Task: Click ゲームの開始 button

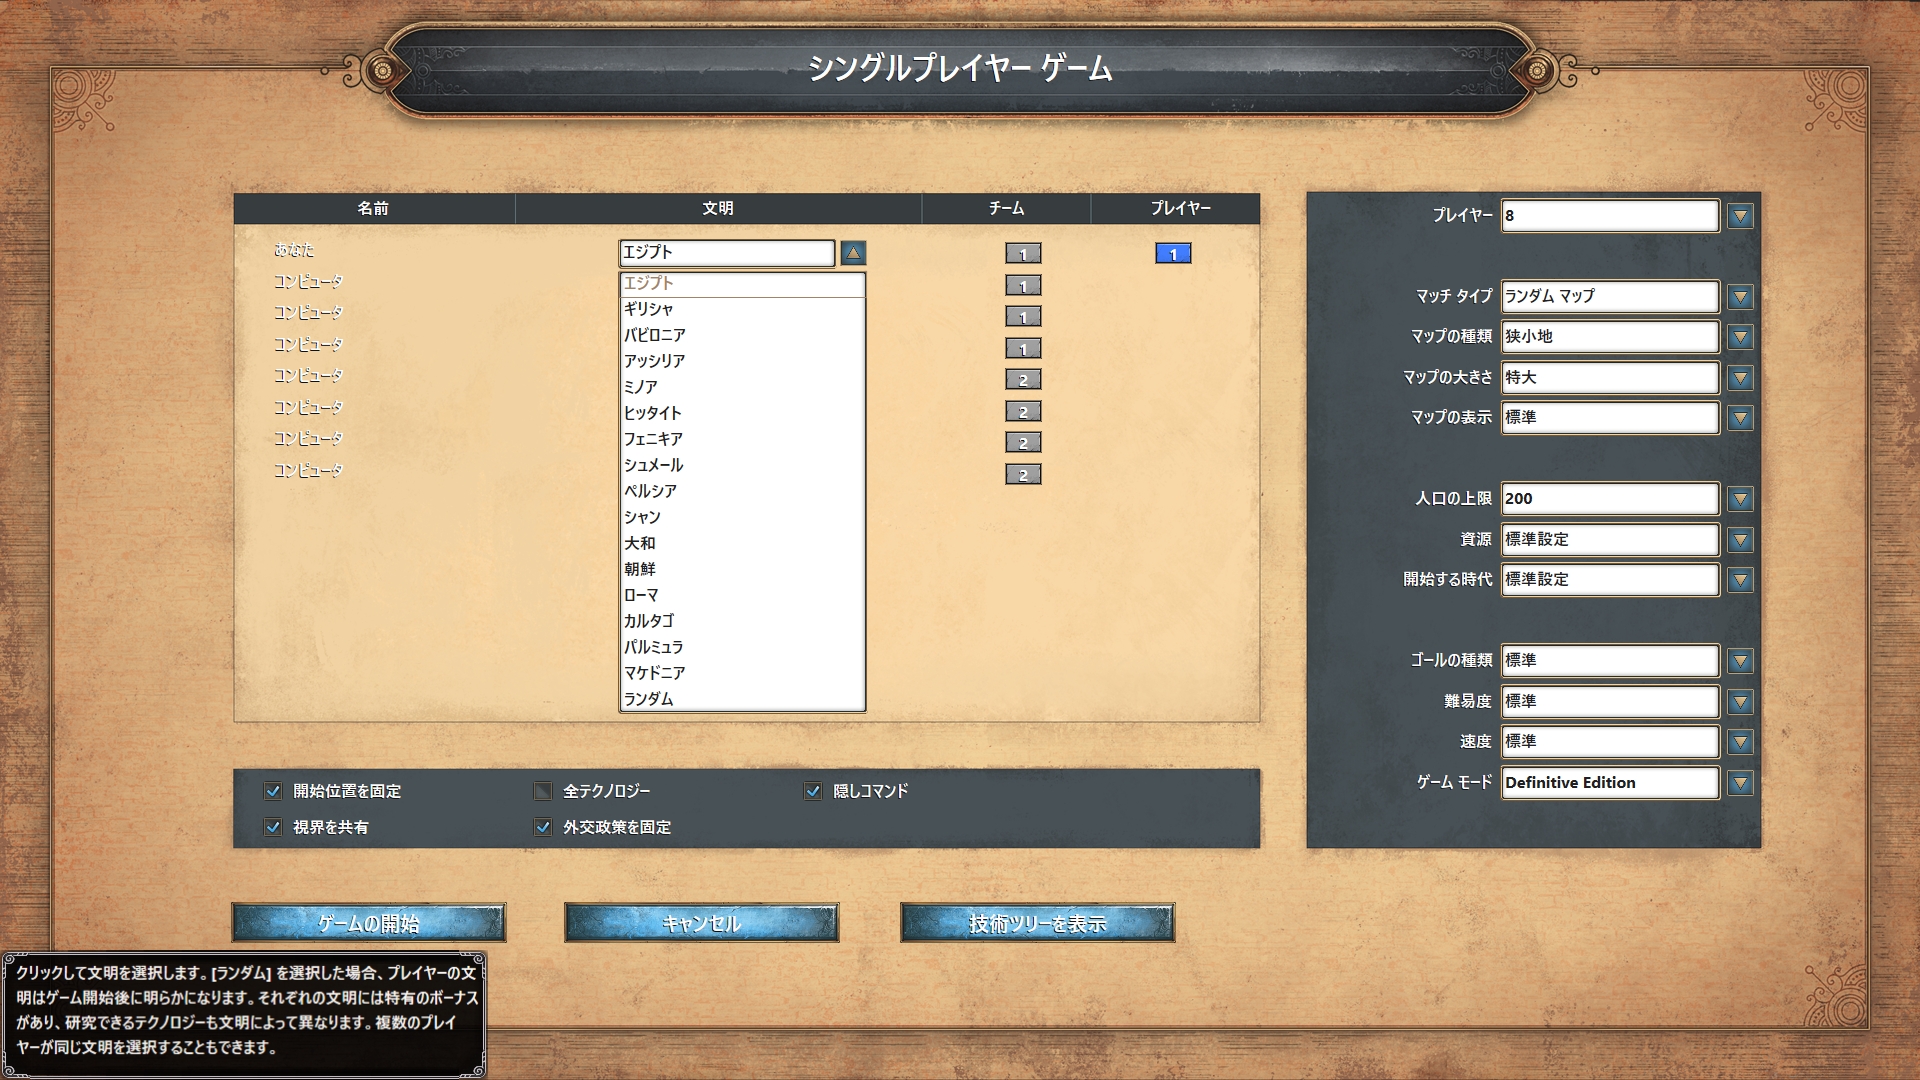Action: point(369,923)
